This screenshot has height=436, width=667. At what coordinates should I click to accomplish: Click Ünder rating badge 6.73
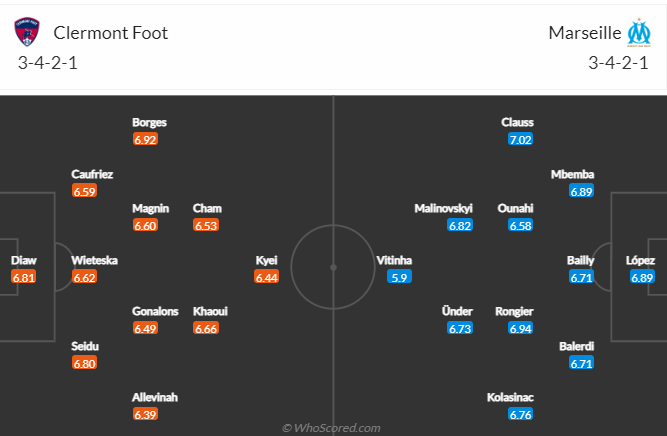tap(460, 328)
